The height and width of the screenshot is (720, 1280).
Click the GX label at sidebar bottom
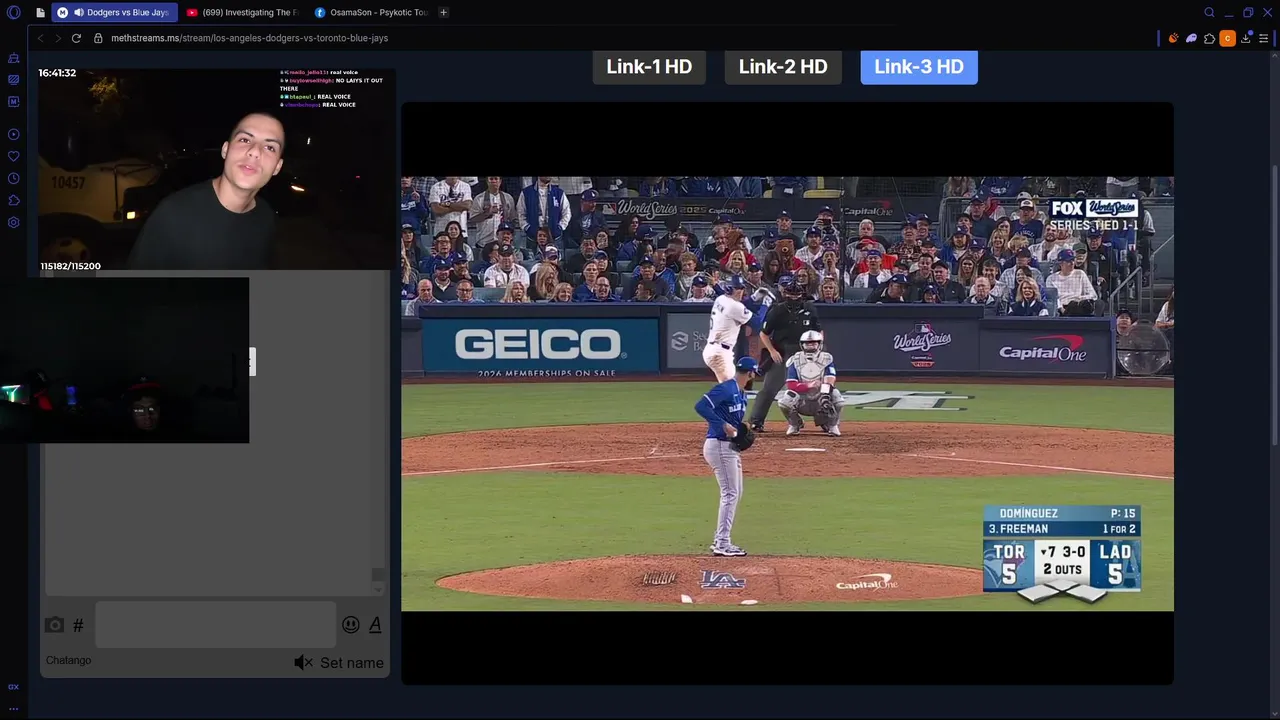[x=13, y=687]
